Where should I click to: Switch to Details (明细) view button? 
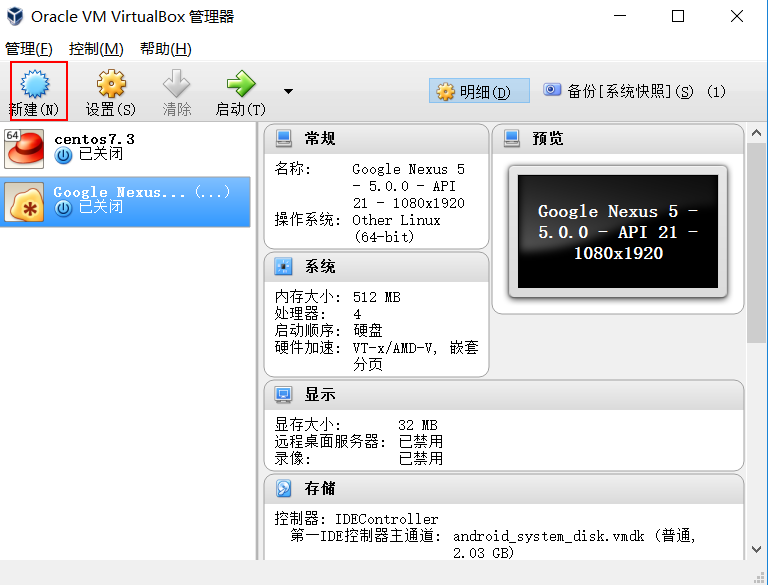click(x=479, y=91)
